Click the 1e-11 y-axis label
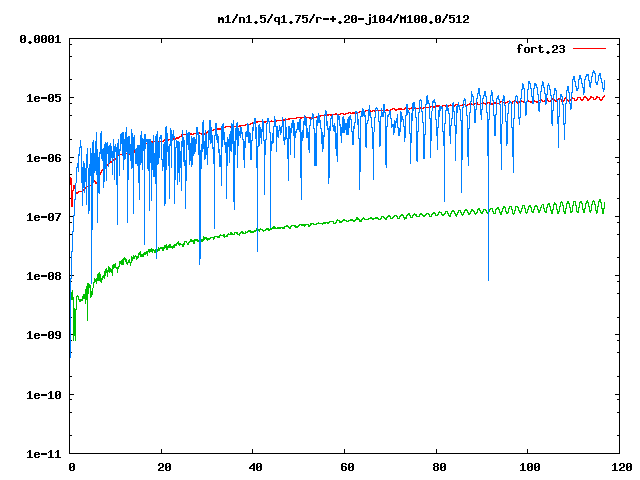The image size is (640, 480). pos(44,454)
